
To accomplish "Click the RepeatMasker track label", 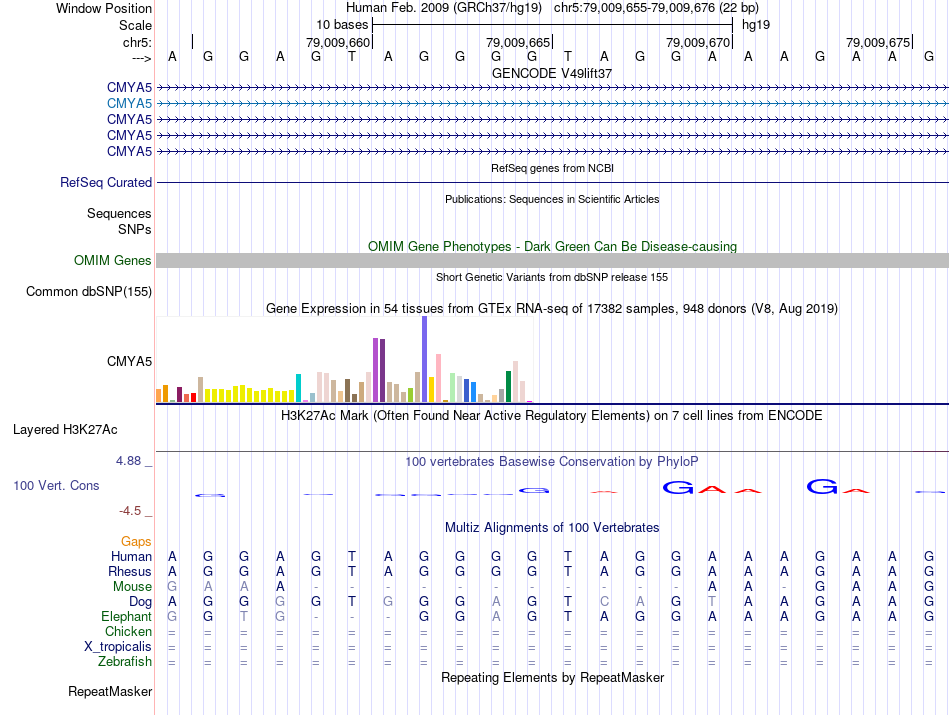I will tap(110, 691).
